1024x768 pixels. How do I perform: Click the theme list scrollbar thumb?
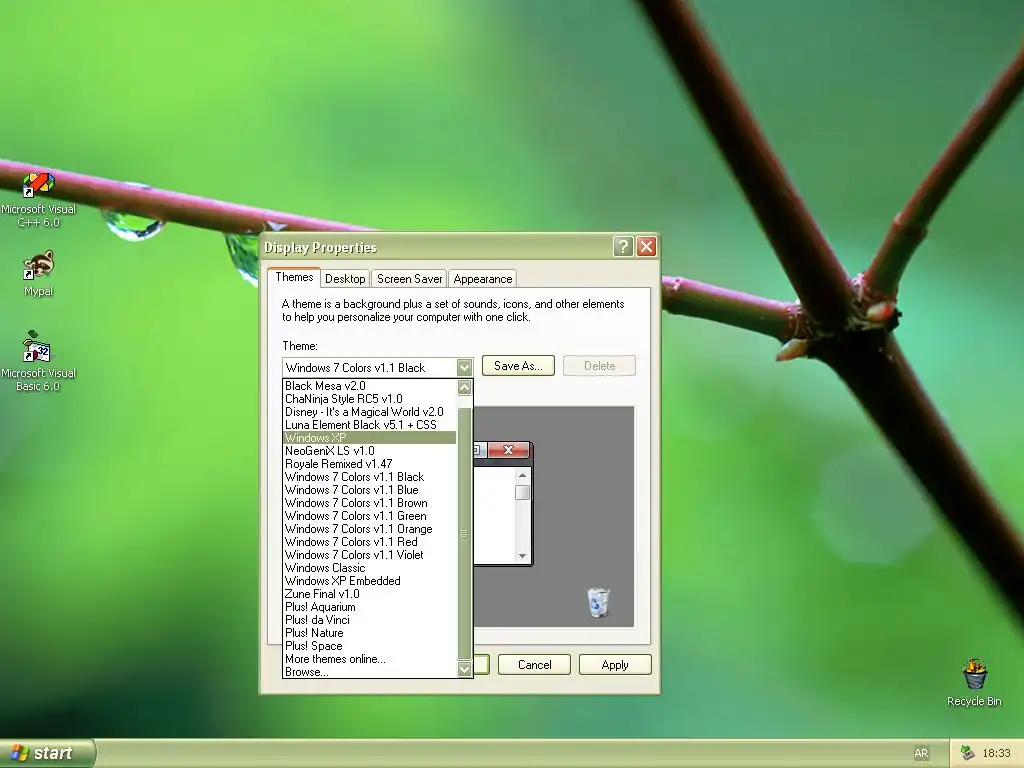(x=464, y=534)
